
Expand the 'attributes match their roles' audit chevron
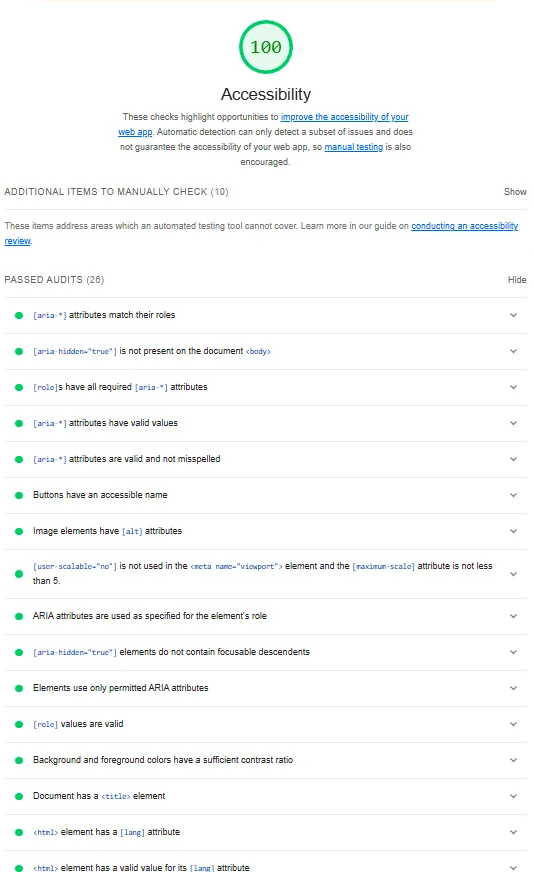pos(513,315)
